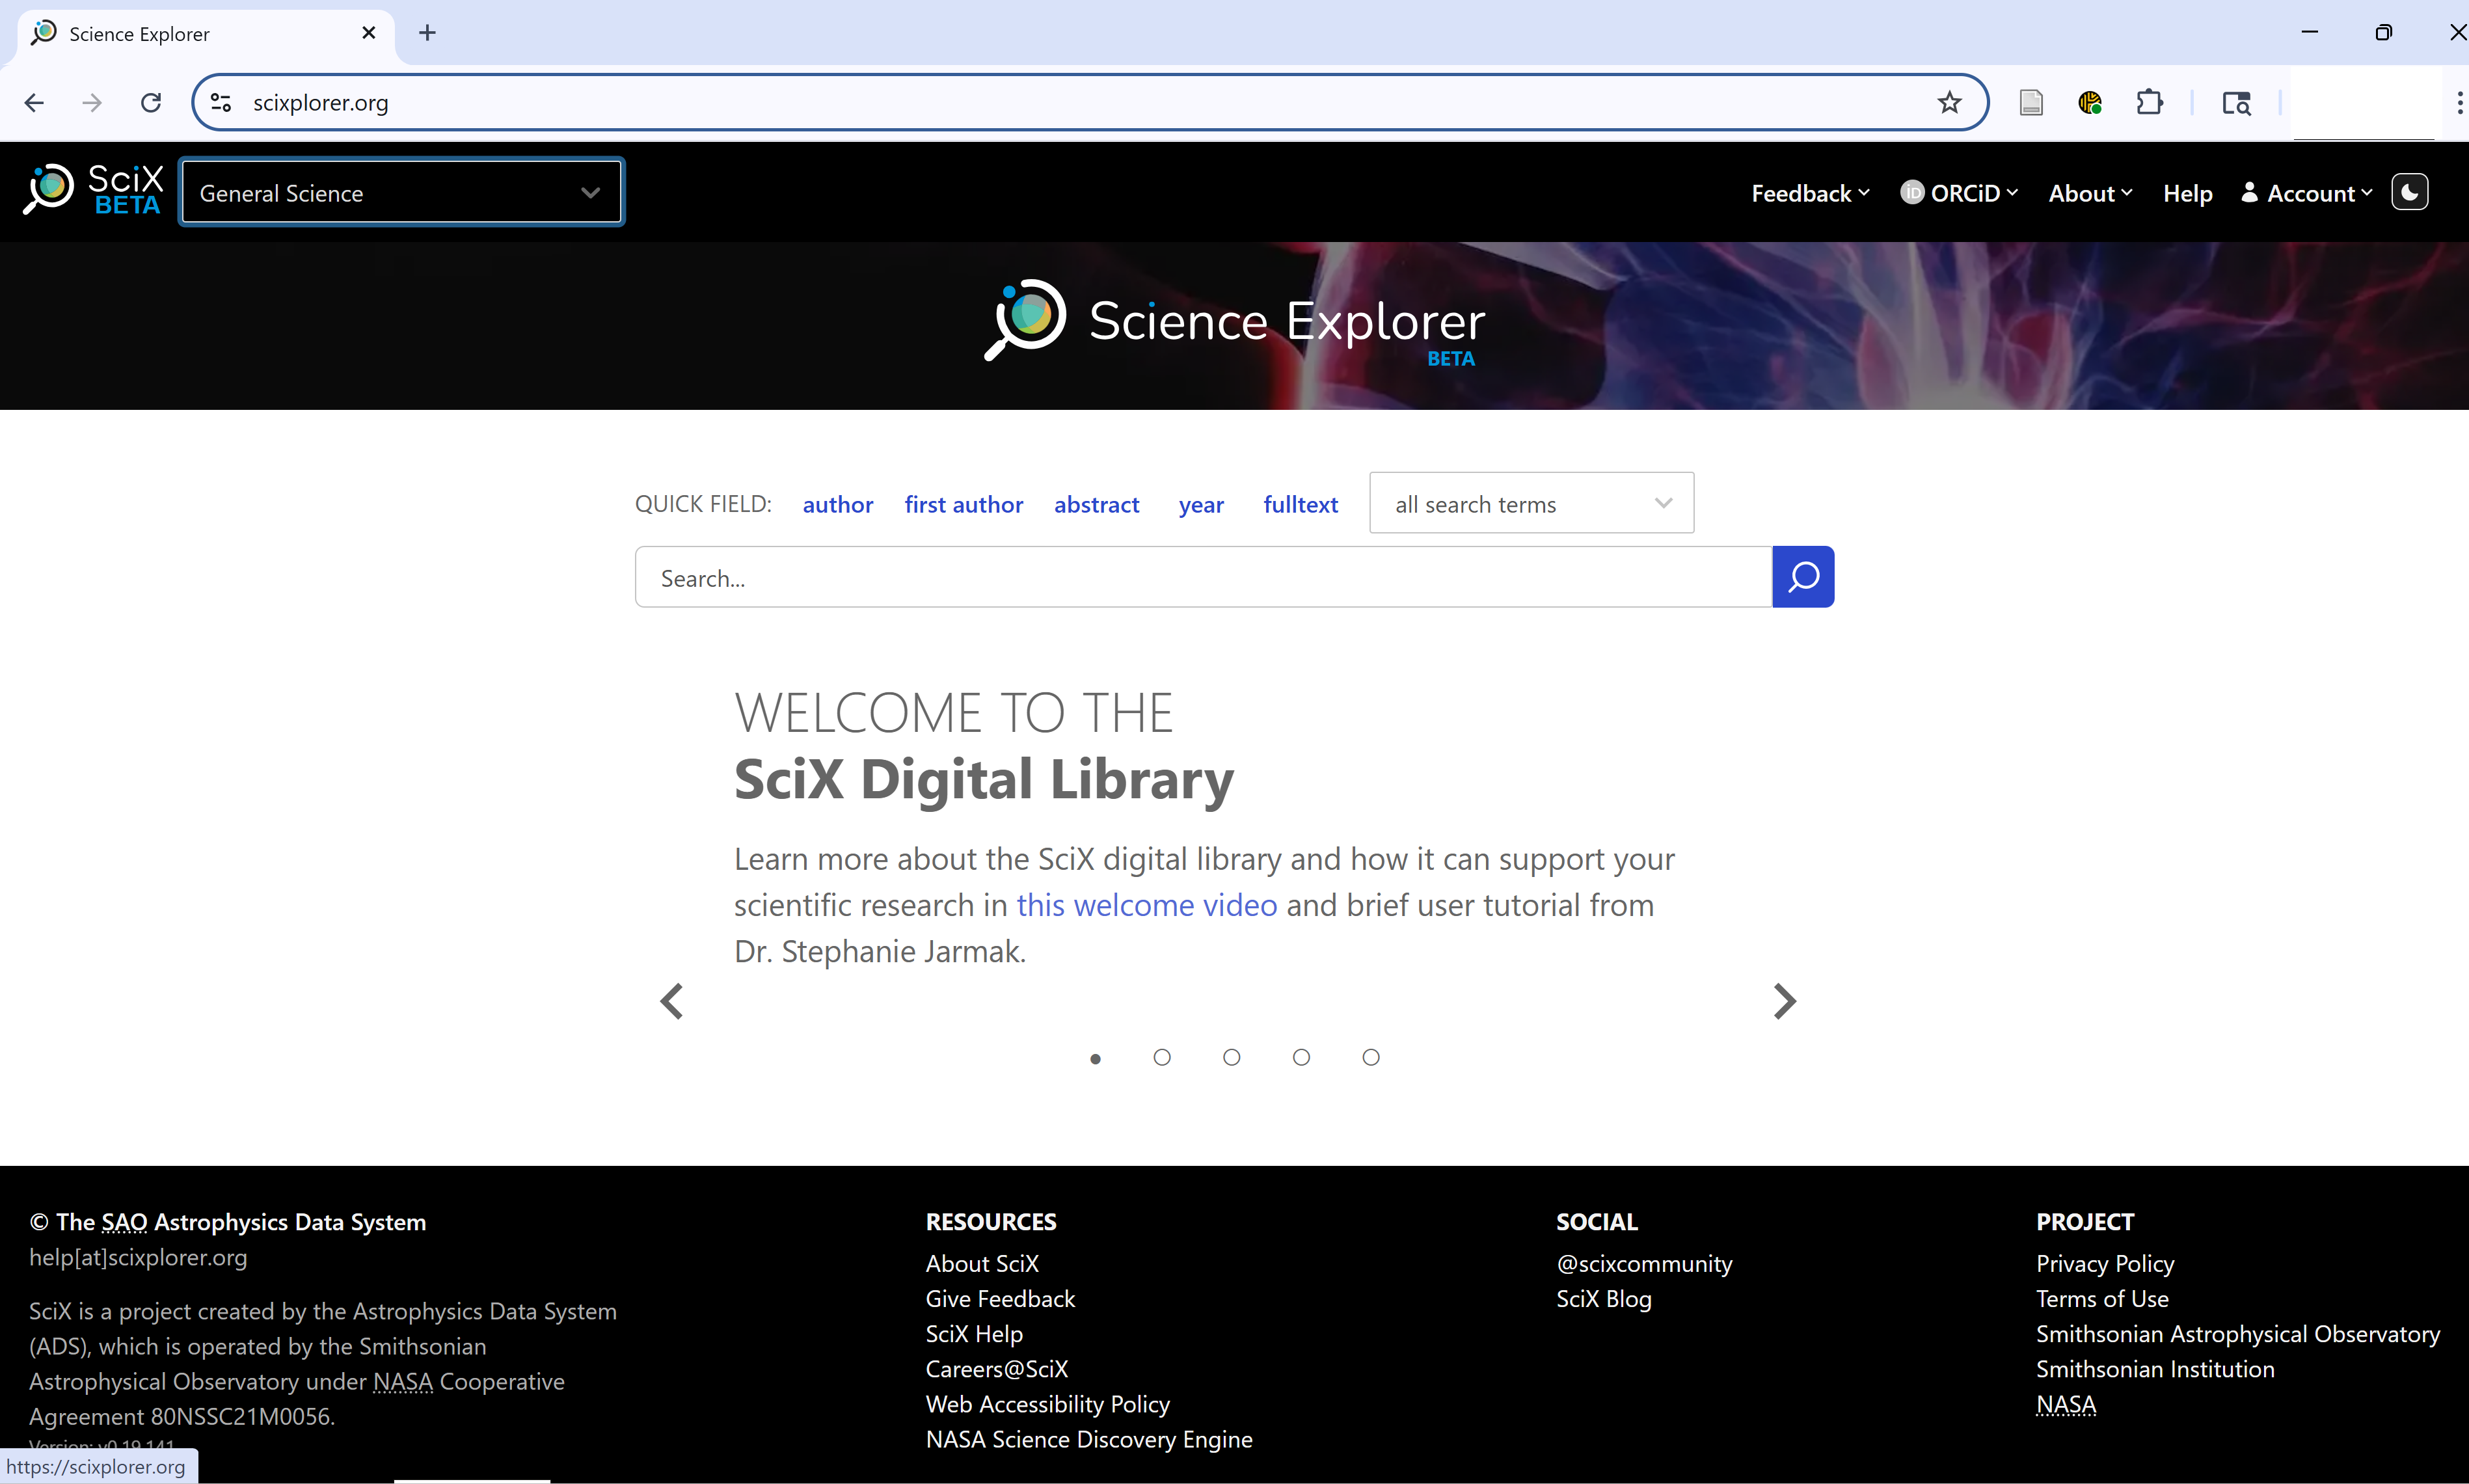
Task: Click the tab search icon in toolbar
Action: [2236, 102]
